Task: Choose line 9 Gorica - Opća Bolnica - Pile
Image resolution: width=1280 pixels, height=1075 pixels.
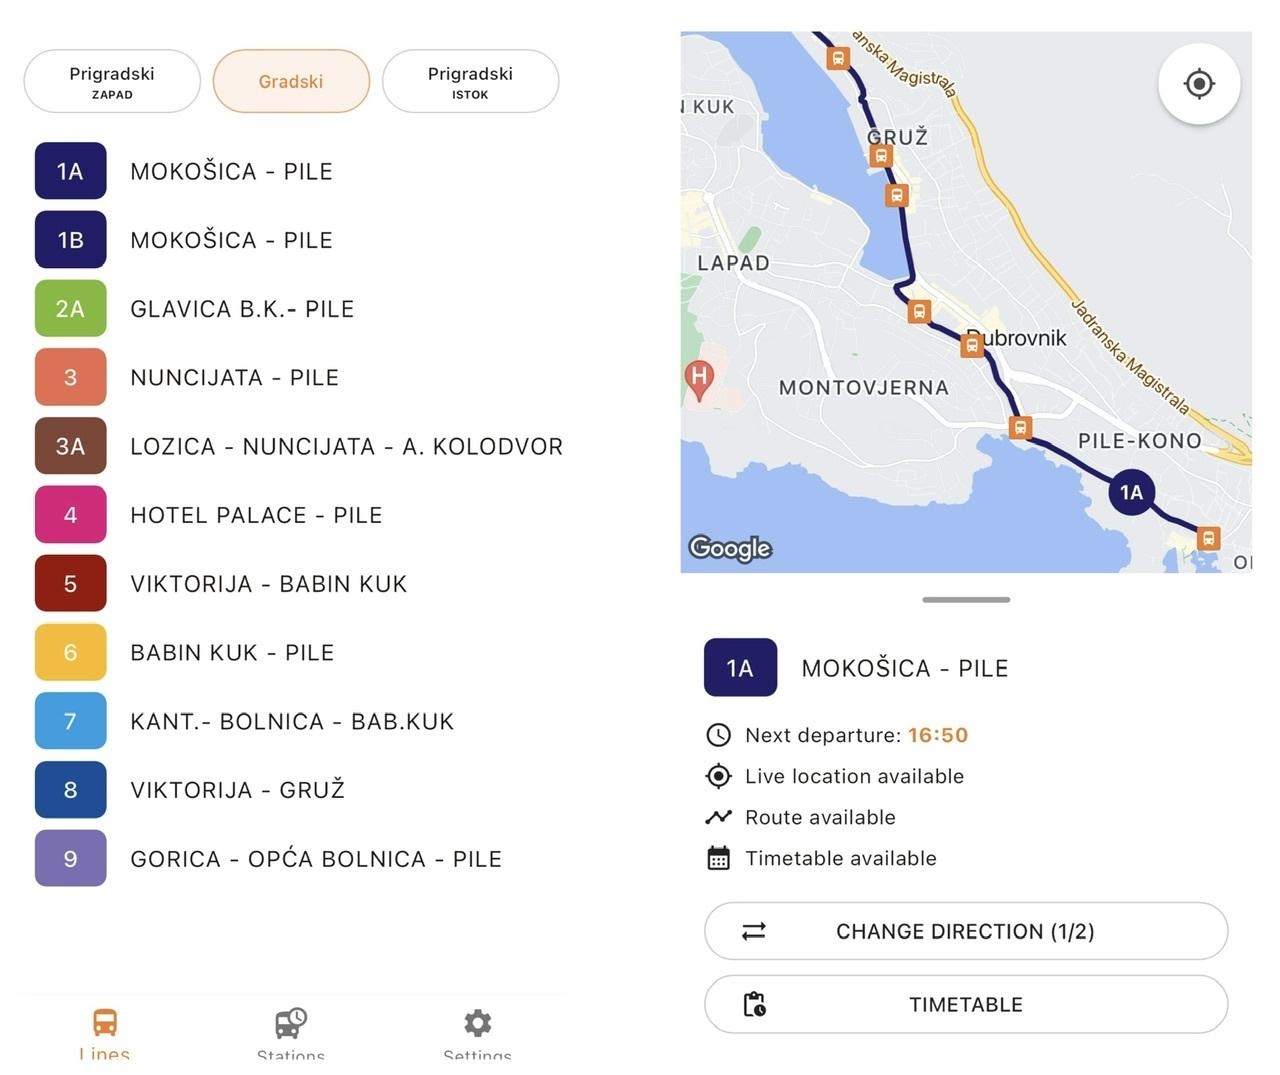Action: (x=316, y=859)
